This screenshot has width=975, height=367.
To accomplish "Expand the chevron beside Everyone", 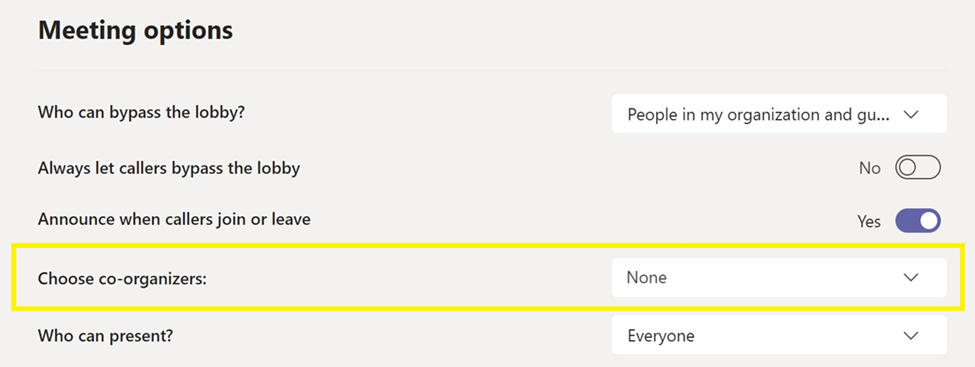I will [910, 336].
